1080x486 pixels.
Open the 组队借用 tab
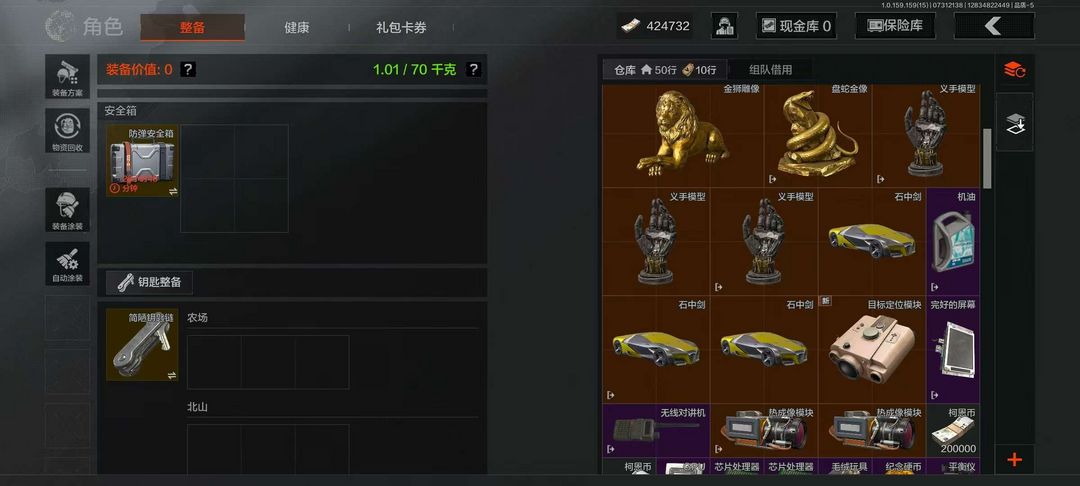pyautogui.click(x=770, y=70)
